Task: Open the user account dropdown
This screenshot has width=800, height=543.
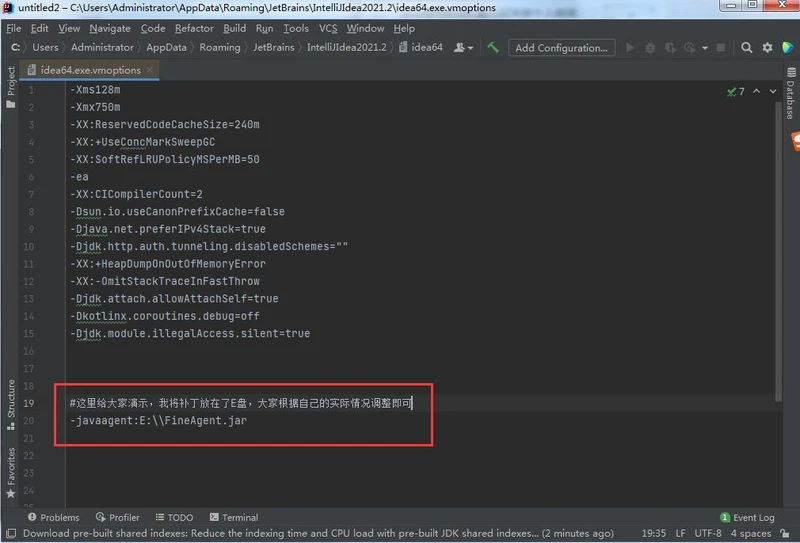Action: [x=464, y=47]
